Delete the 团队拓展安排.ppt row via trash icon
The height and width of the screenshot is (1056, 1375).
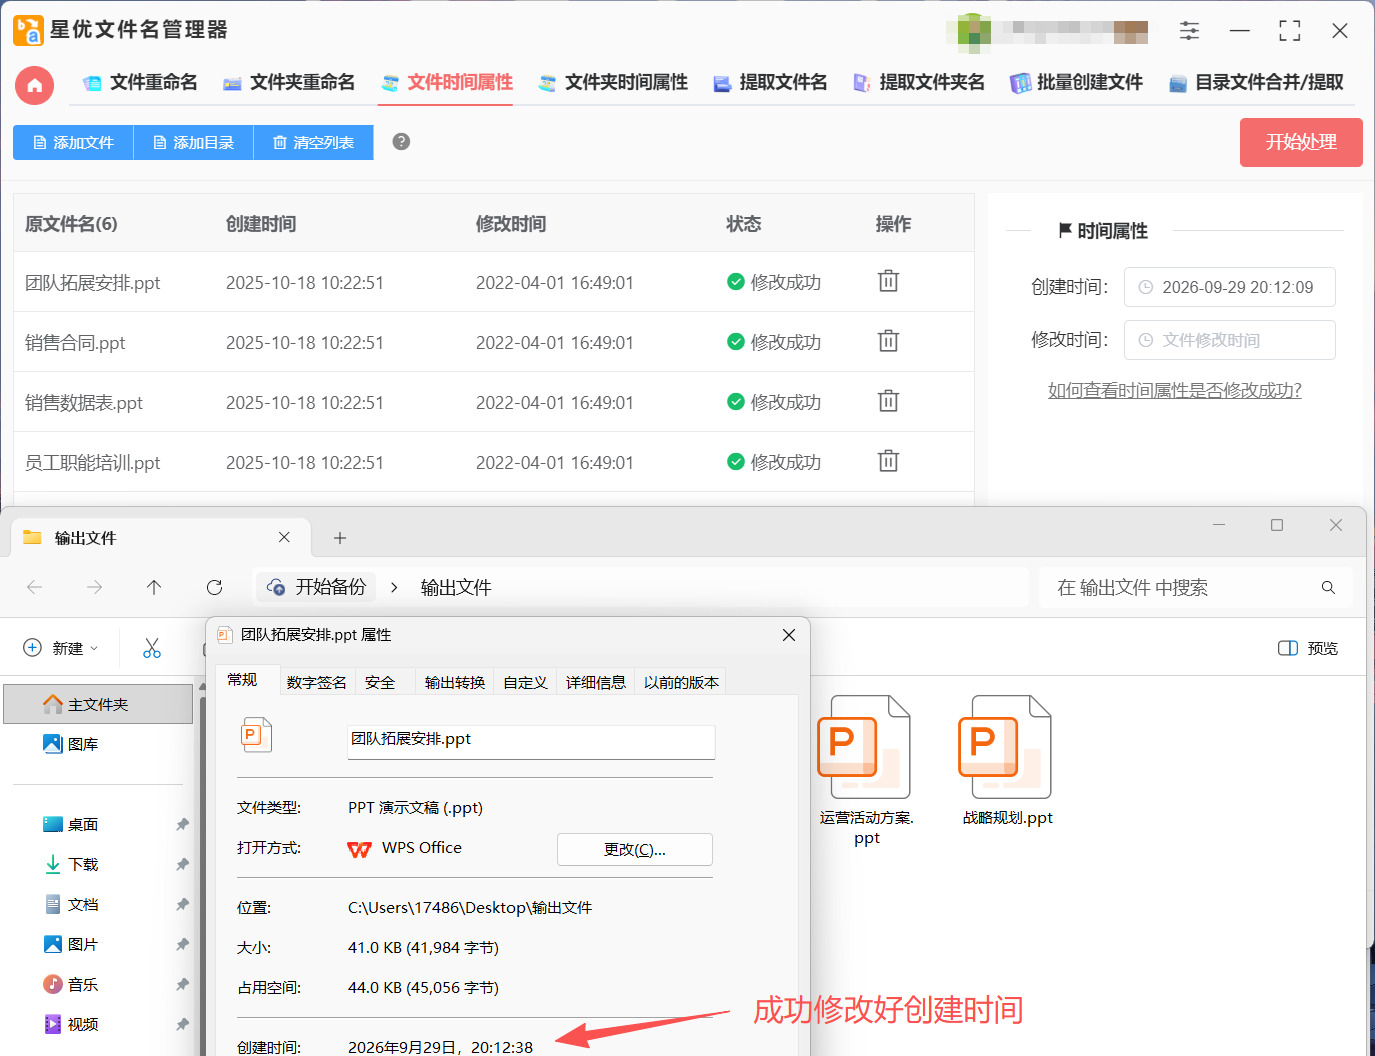888,281
